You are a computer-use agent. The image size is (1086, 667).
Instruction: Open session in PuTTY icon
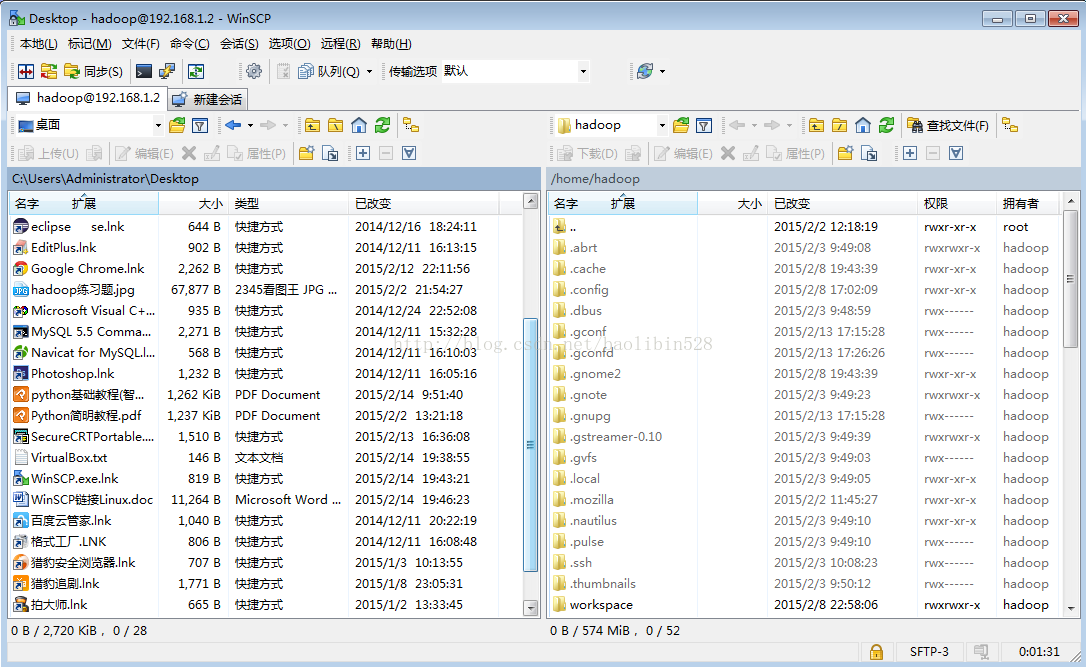tap(167, 71)
